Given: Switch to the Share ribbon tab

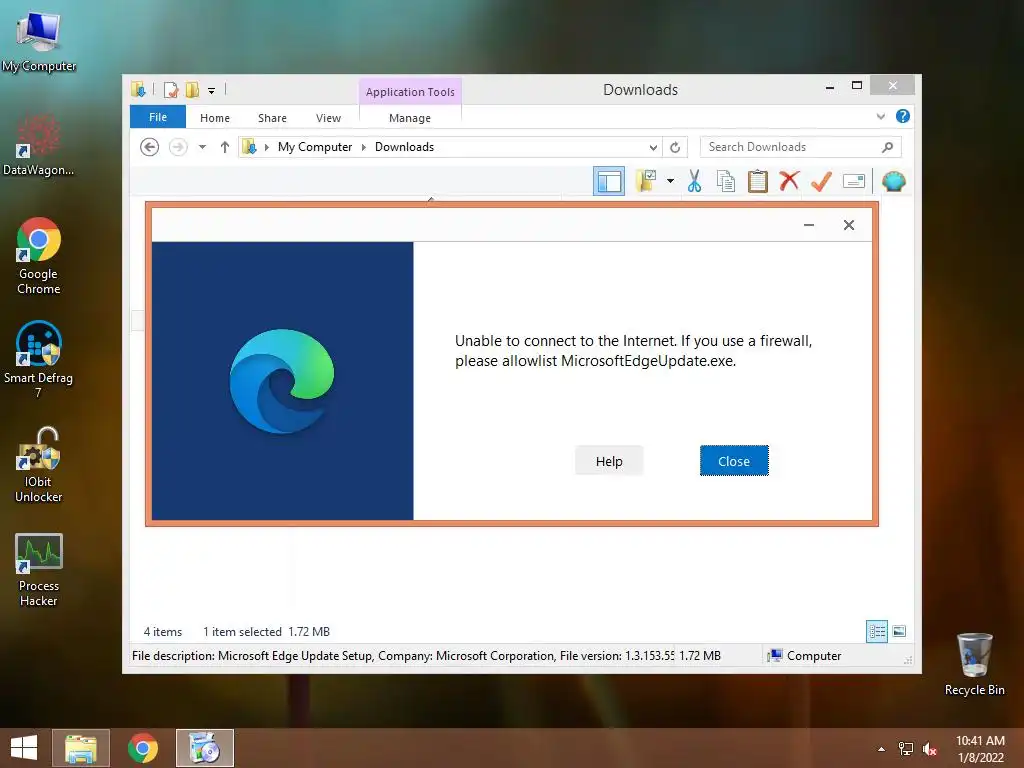Looking at the screenshot, I should coord(272,118).
